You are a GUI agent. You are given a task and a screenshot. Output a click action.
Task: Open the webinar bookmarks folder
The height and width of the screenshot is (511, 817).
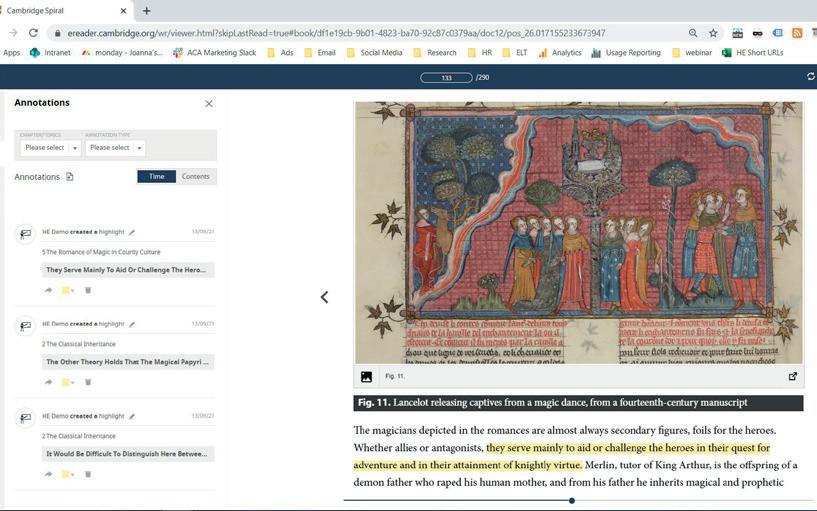692,53
